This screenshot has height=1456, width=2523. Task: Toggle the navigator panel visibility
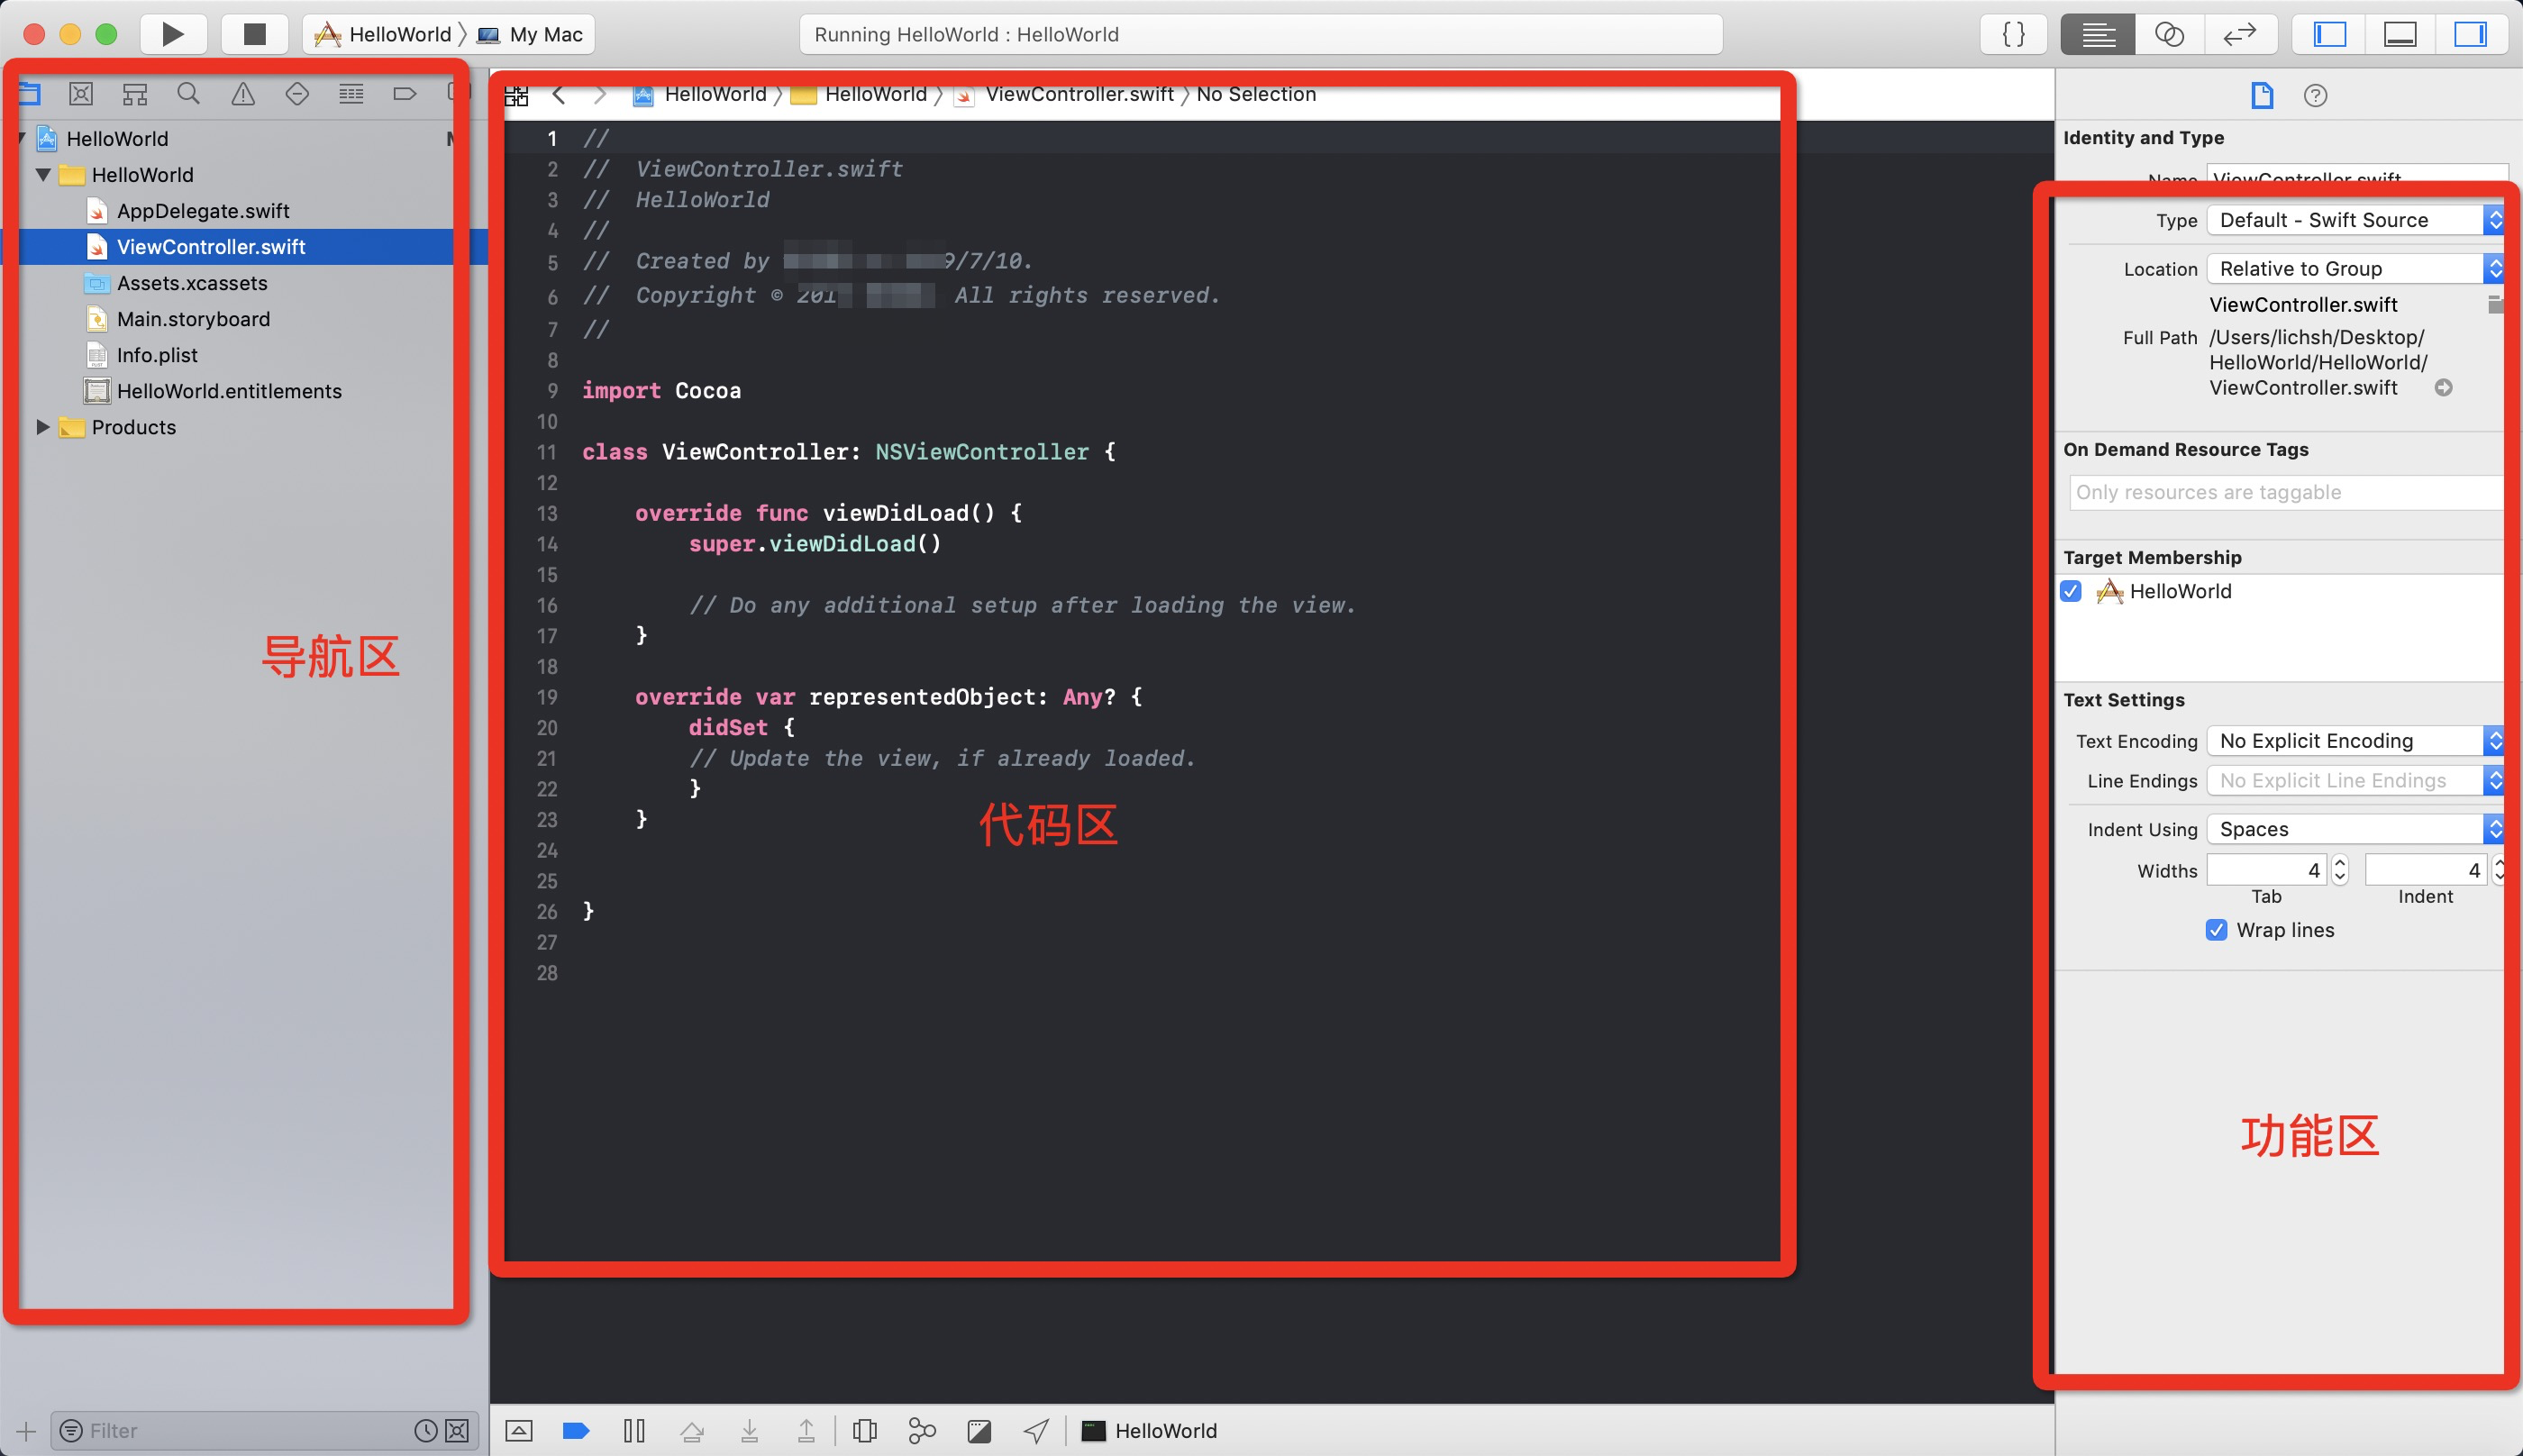click(2330, 34)
